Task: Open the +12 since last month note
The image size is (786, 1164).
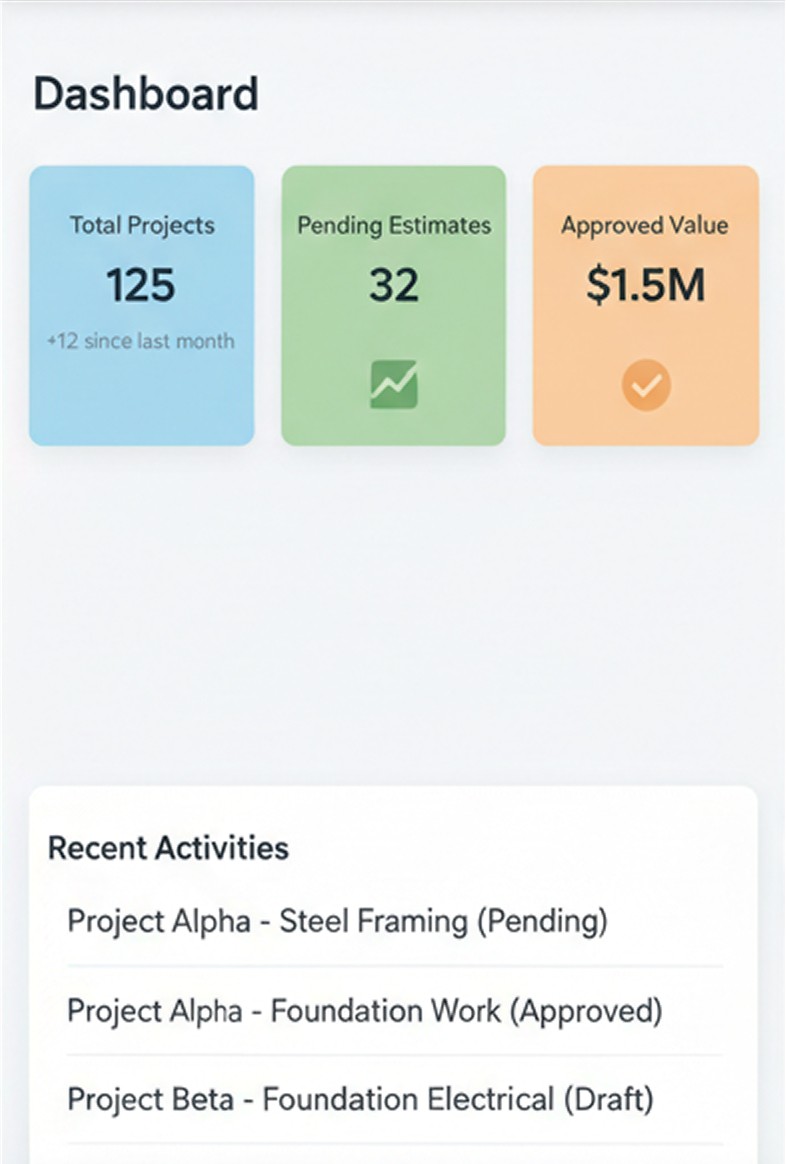Action: coord(141,341)
